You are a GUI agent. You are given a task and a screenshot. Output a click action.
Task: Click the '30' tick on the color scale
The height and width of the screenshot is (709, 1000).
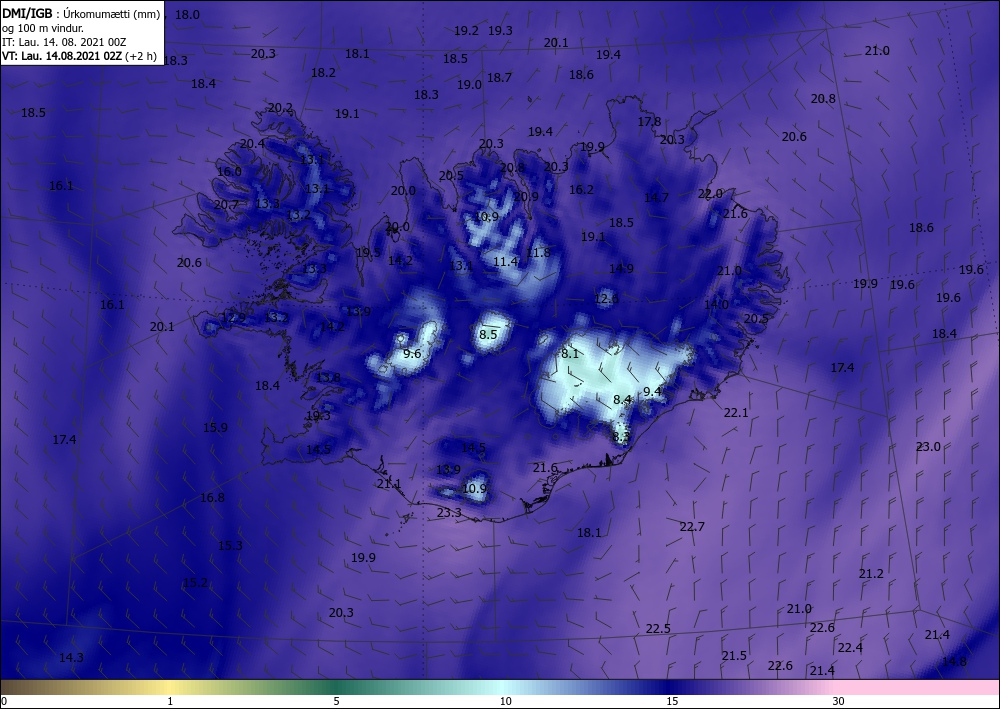pos(839,701)
